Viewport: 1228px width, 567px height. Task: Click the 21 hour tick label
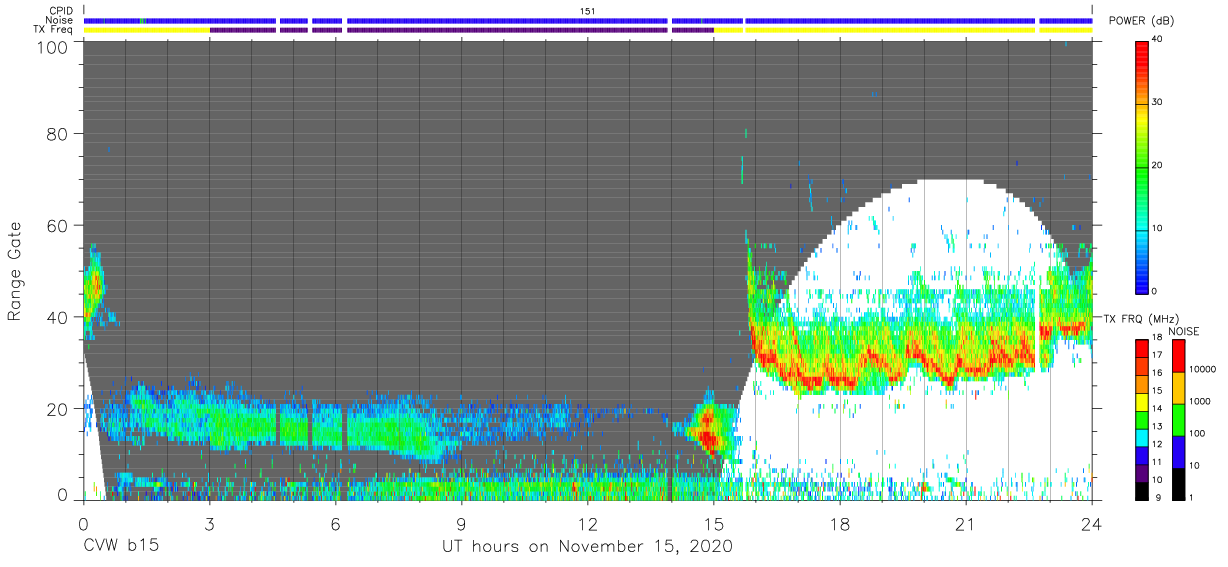(965, 524)
